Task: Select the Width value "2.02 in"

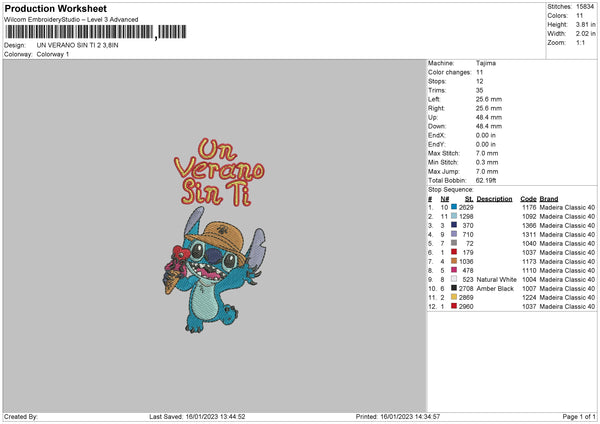Action: (x=585, y=34)
